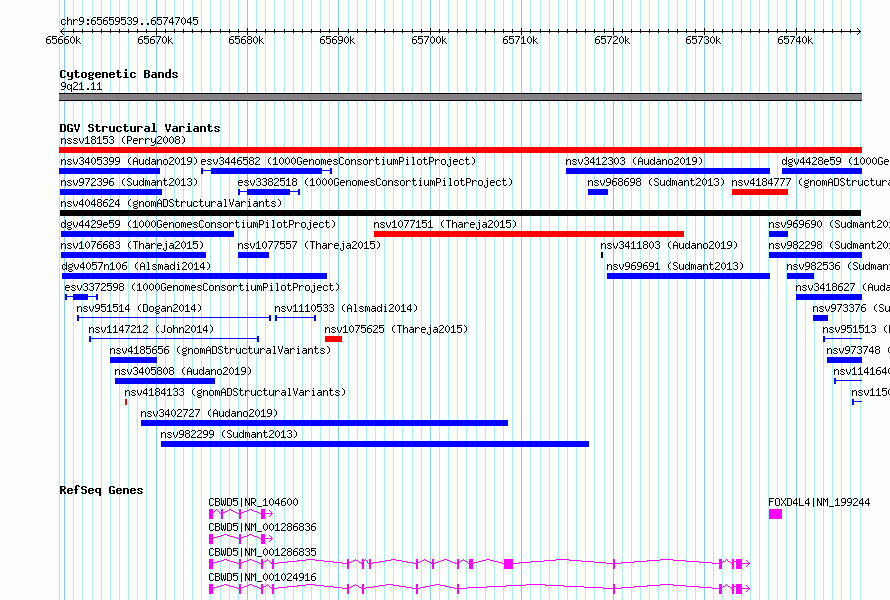Click the nsv3405399 (Audano2019) label

click(129, 161)
